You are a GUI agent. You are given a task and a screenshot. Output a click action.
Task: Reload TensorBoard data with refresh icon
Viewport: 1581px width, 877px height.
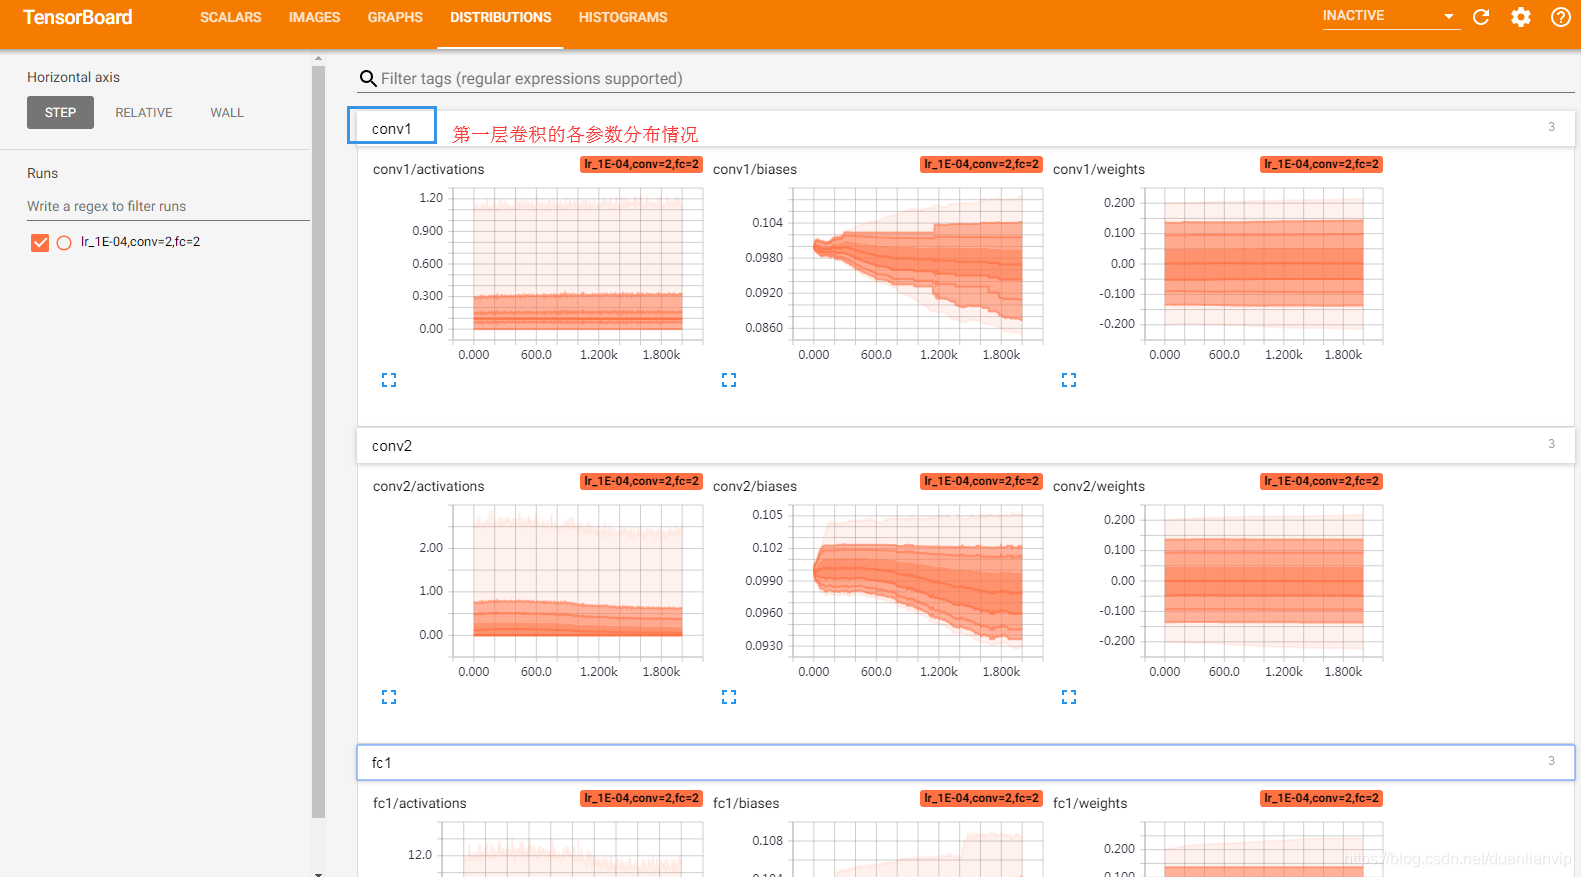[1481, 17]
